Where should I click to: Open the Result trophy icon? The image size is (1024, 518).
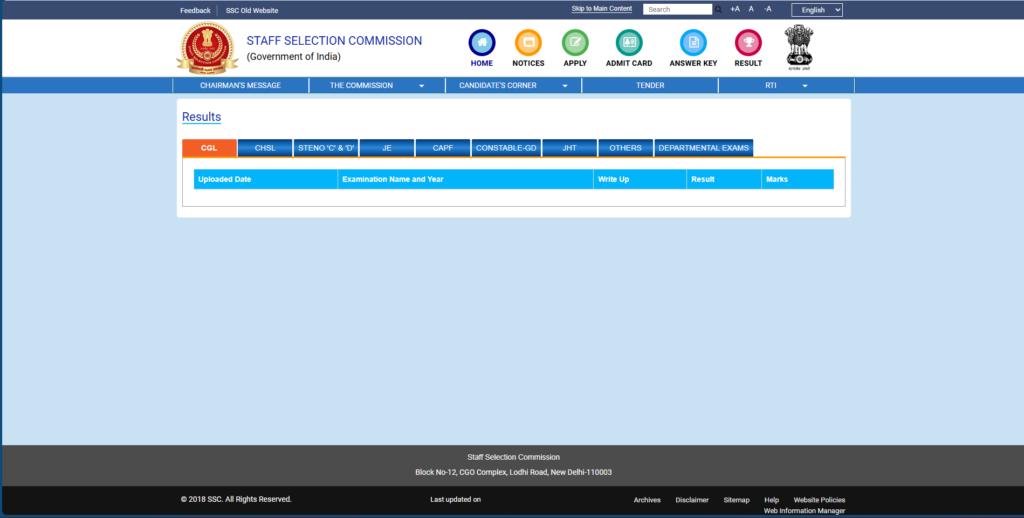(x=748, y=42)
